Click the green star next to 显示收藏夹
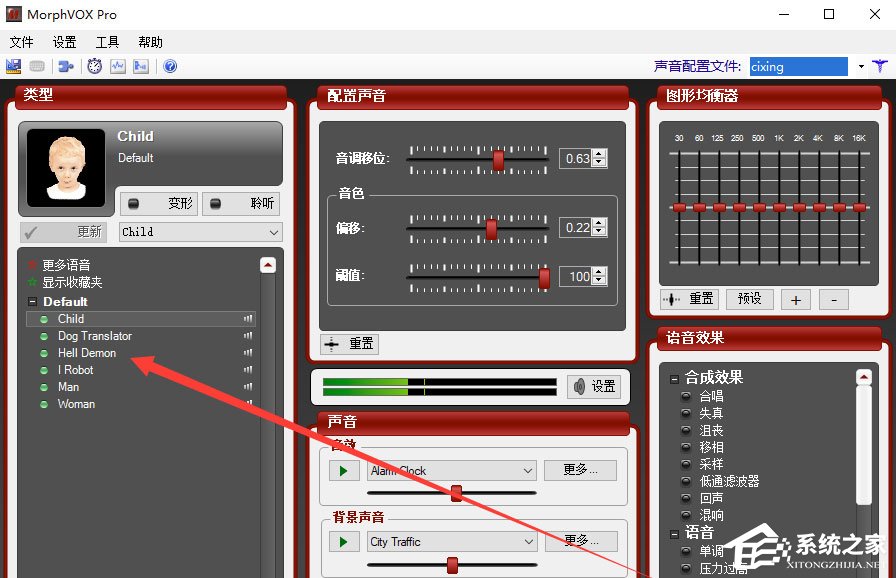This screenshot has height=578, width=896. pyautogui.click(x=33, y=282)
